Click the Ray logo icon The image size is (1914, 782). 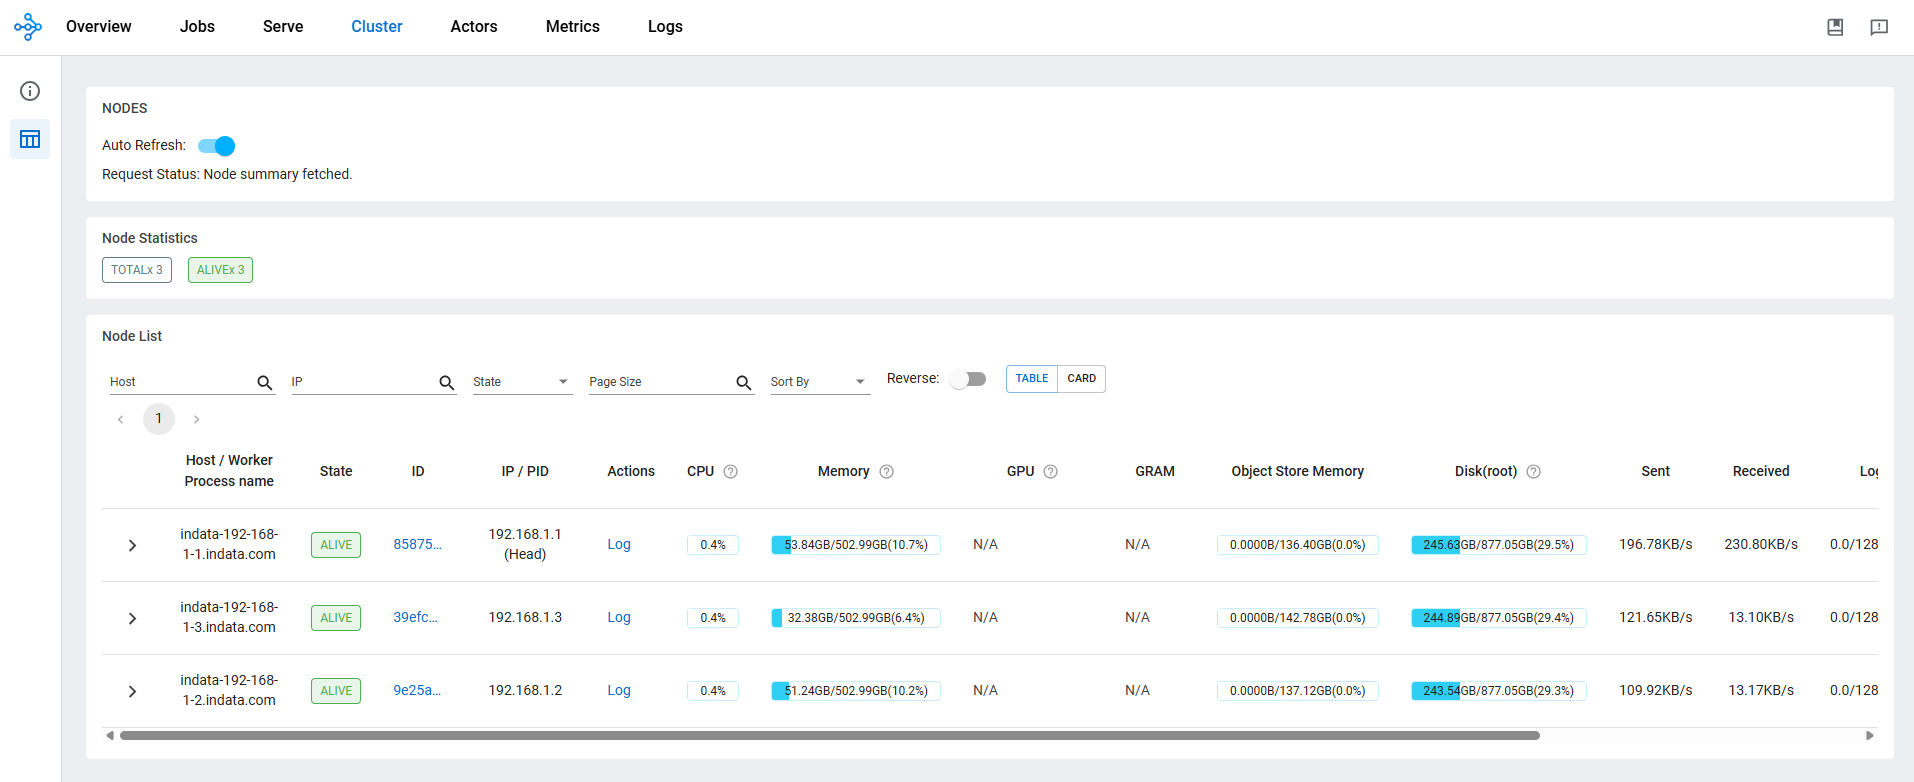pyautogui.click(x=28, y=27)
